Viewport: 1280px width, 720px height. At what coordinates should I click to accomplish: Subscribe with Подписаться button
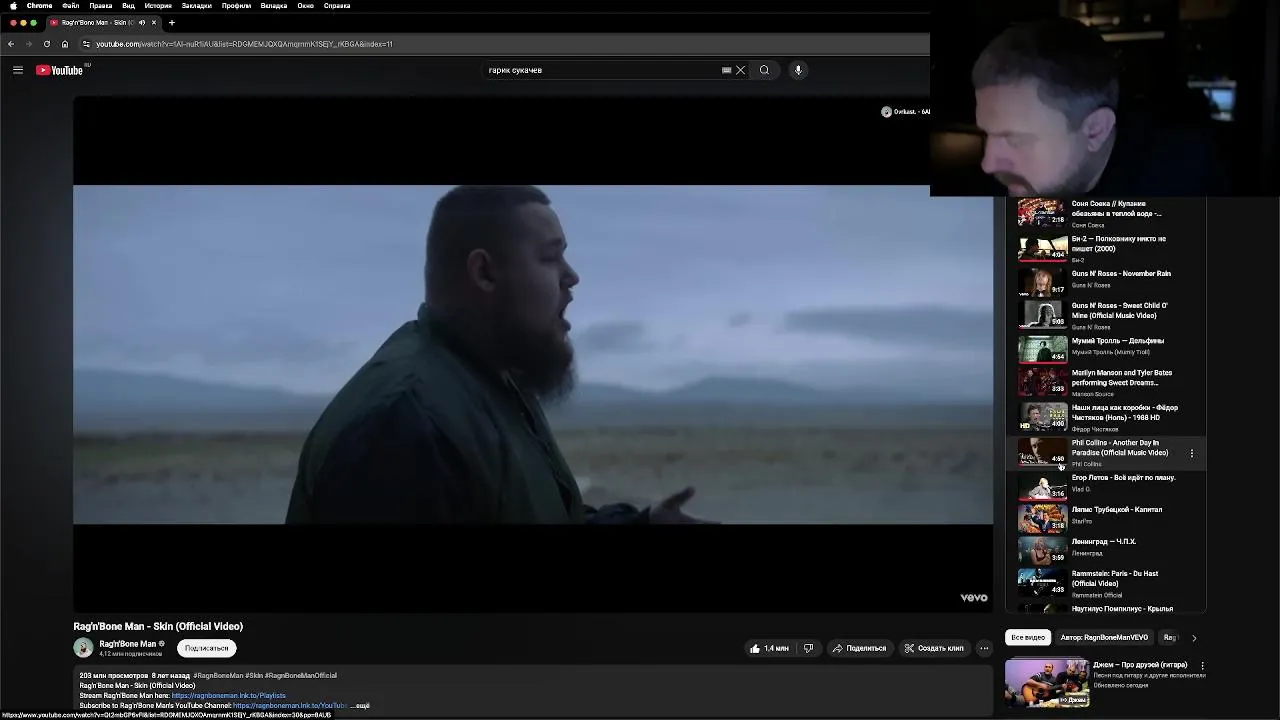(x=206, y=648)
